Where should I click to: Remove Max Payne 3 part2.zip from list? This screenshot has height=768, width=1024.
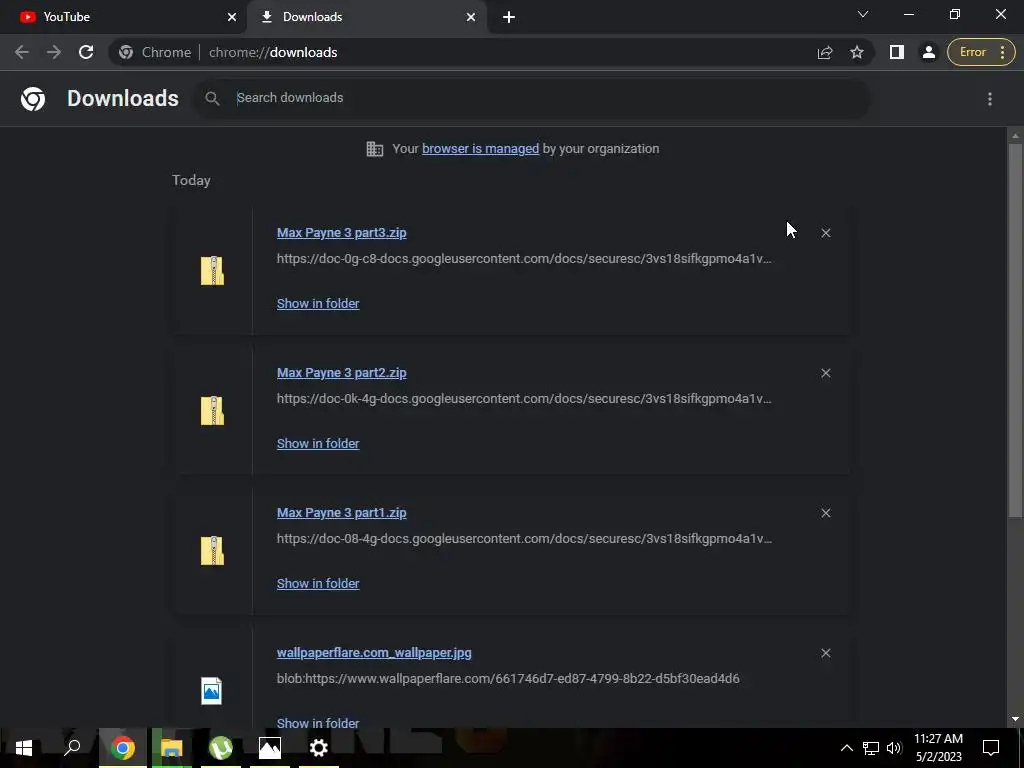pyautogui.click(x=825, y=373)
